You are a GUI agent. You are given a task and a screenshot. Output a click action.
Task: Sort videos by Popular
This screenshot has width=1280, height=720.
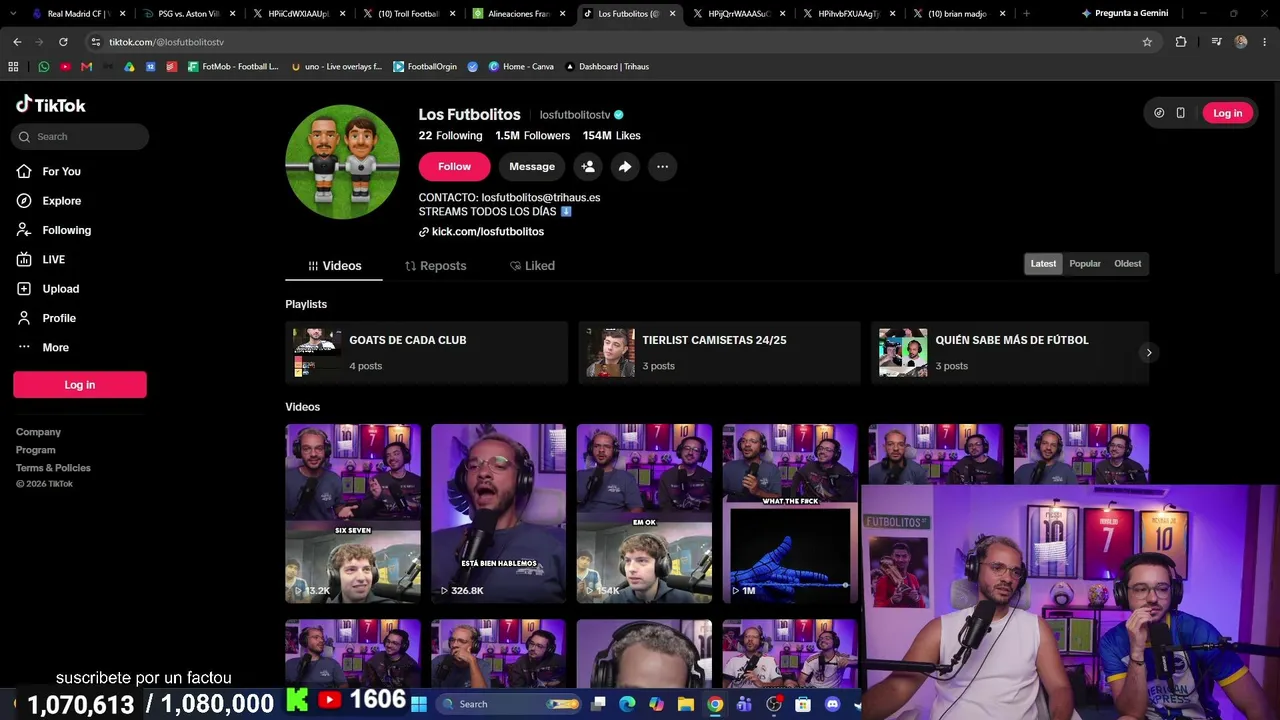click(x=1085, y=264)
